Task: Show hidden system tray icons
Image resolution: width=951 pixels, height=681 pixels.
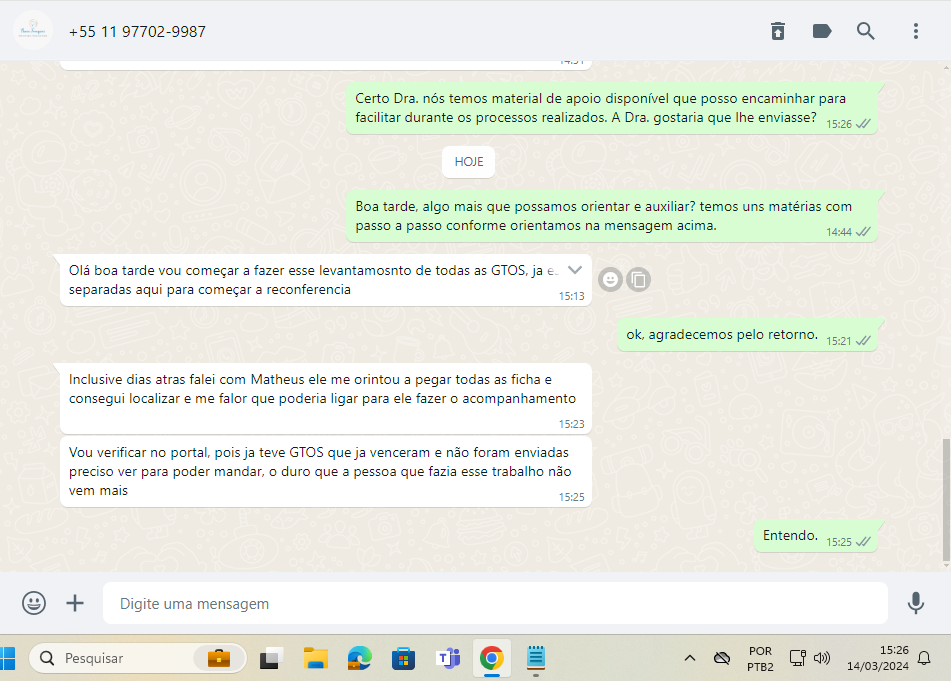Action: (x=690, y=659)
